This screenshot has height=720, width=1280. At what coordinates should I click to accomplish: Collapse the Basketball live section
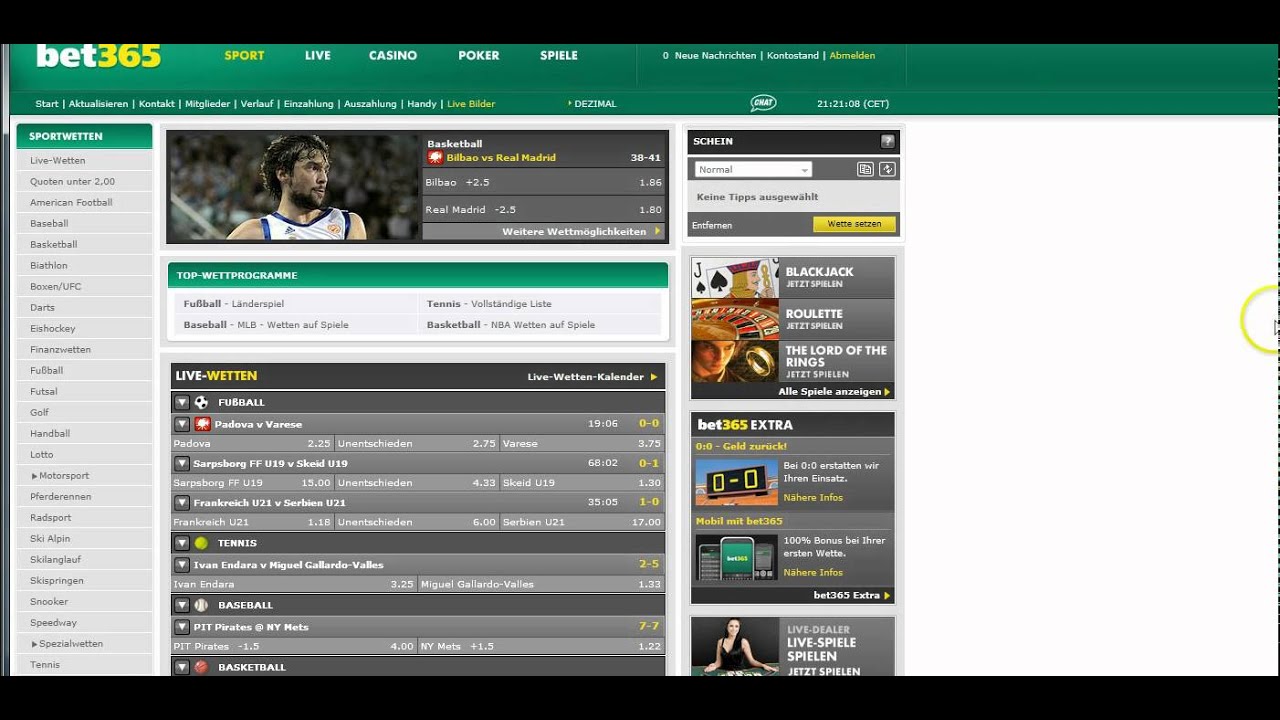(x=182, y=667)
